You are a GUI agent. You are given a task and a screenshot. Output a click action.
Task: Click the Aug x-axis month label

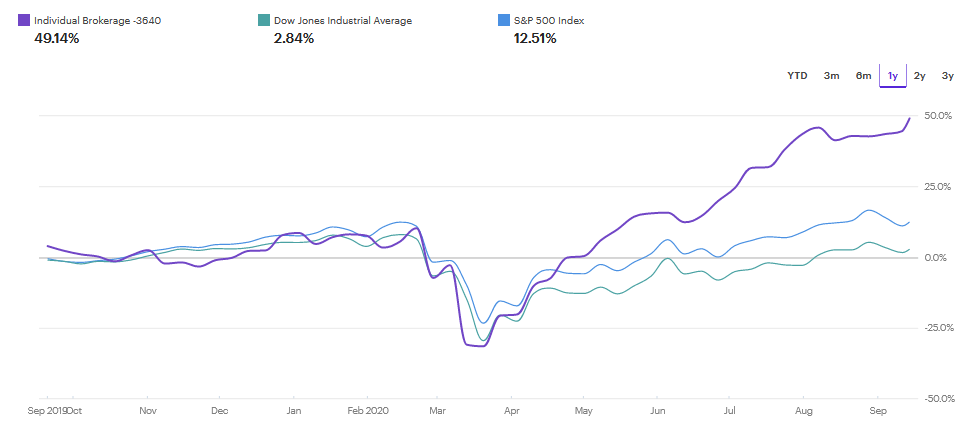tap(803, 411)
